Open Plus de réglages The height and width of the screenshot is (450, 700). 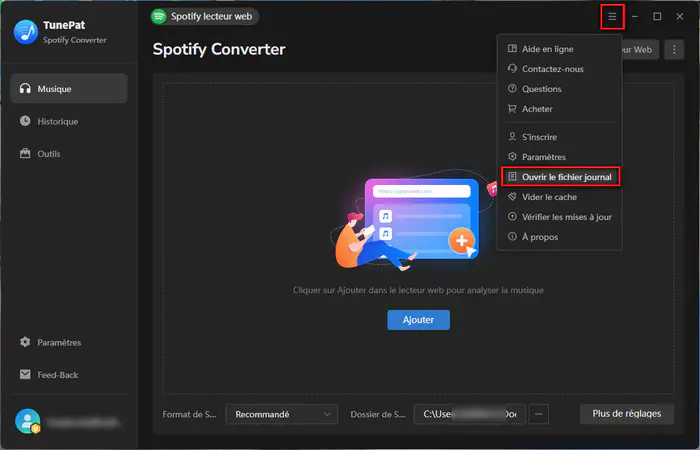[x=627, y=414]
